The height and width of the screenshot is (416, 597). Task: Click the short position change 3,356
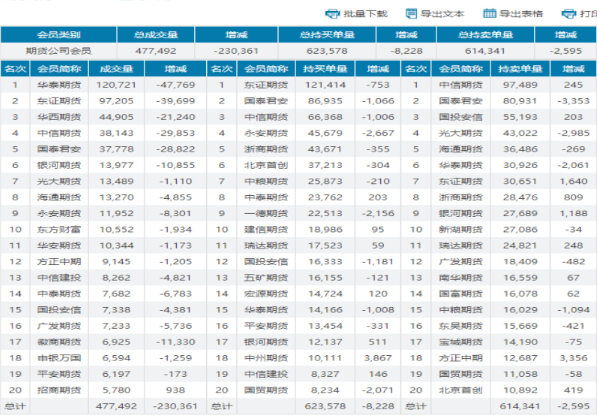573,358
